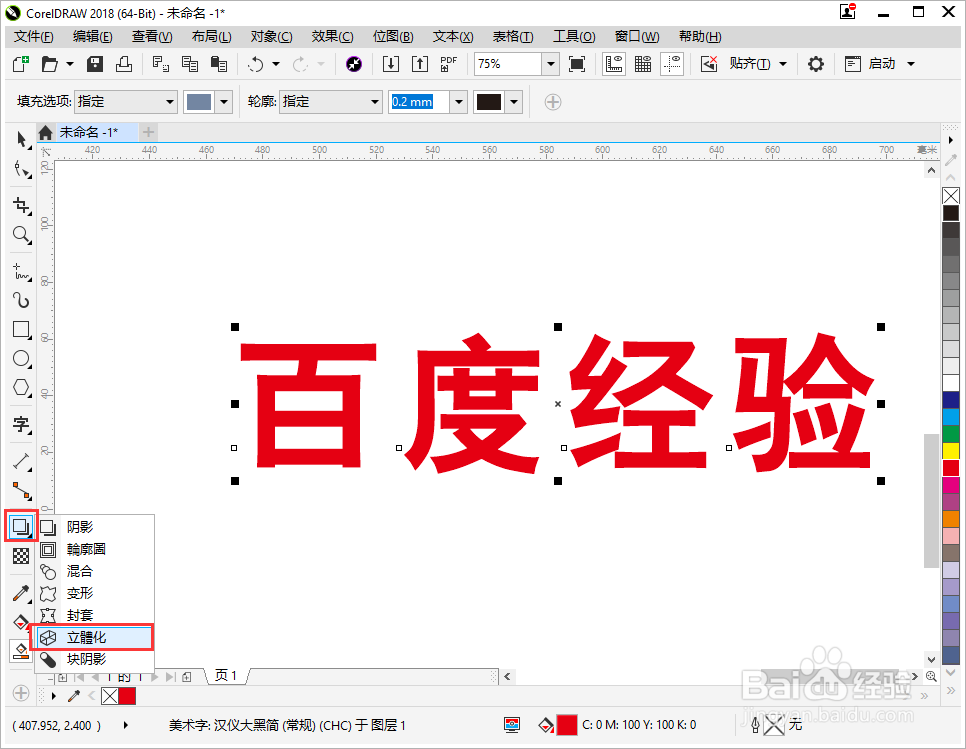
Task: Click the Cut icon in toolbar
Action: point(161,63)
